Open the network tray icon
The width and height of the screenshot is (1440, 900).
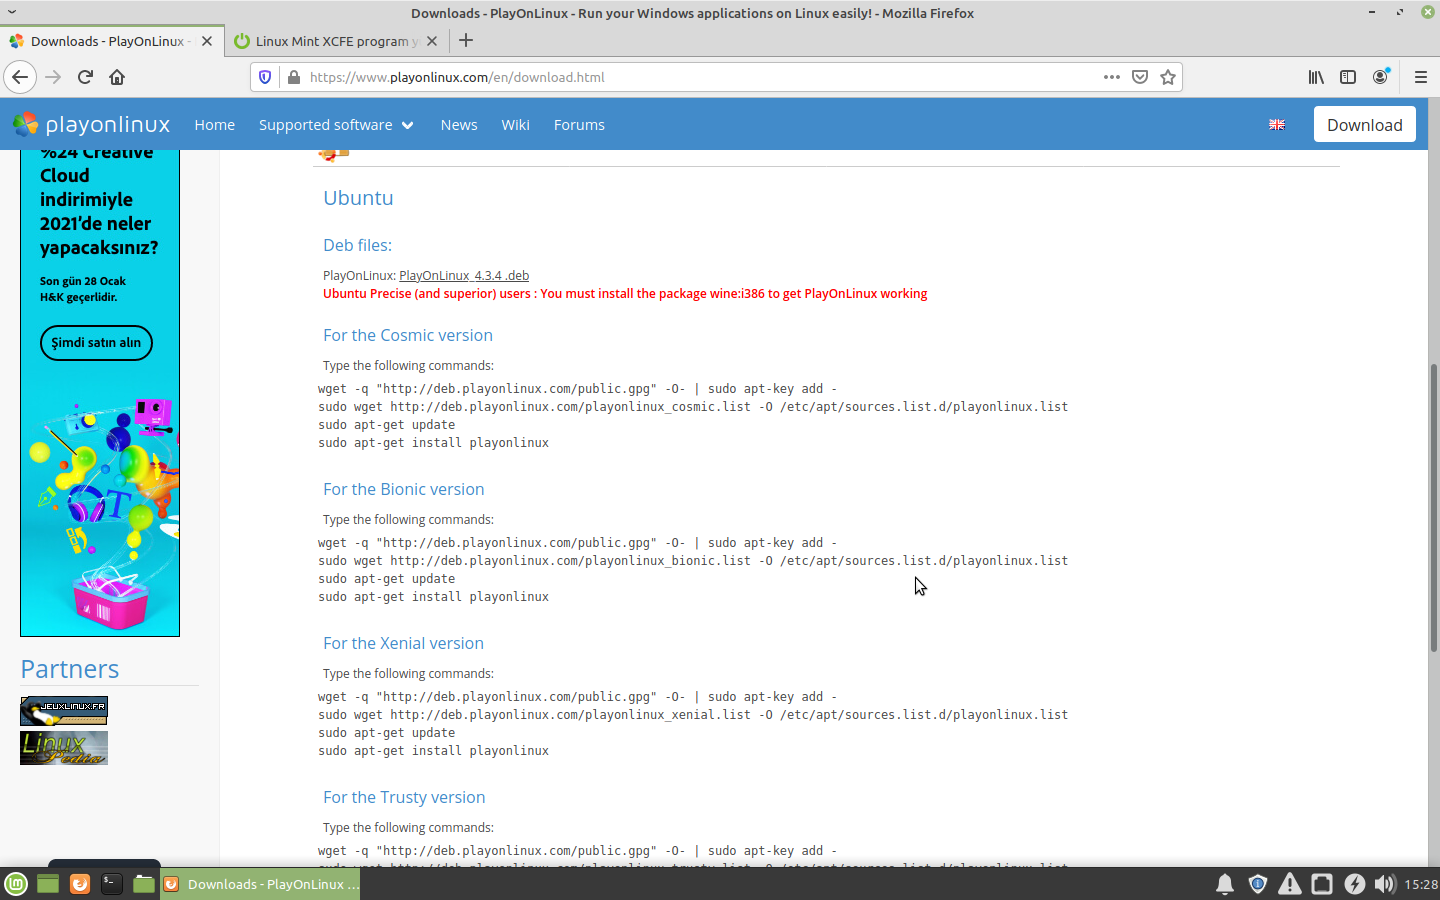click(1322, 884)
